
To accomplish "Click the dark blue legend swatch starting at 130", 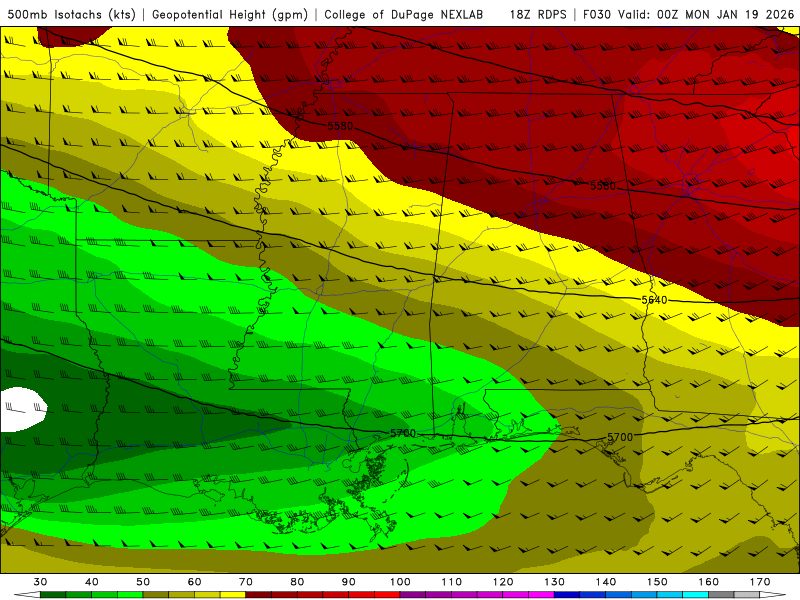I will [567, 595].
